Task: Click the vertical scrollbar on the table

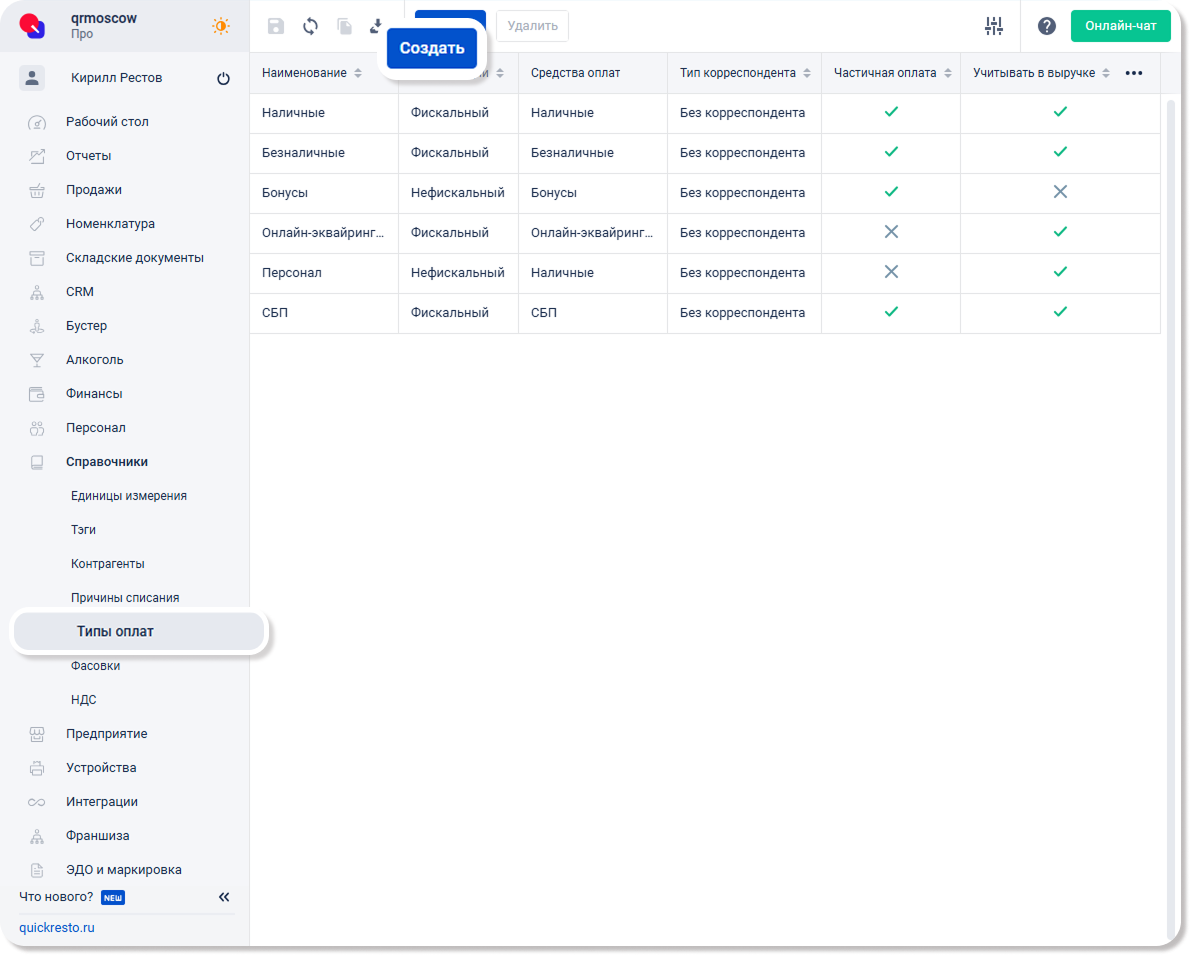Action: (1172, 500)
